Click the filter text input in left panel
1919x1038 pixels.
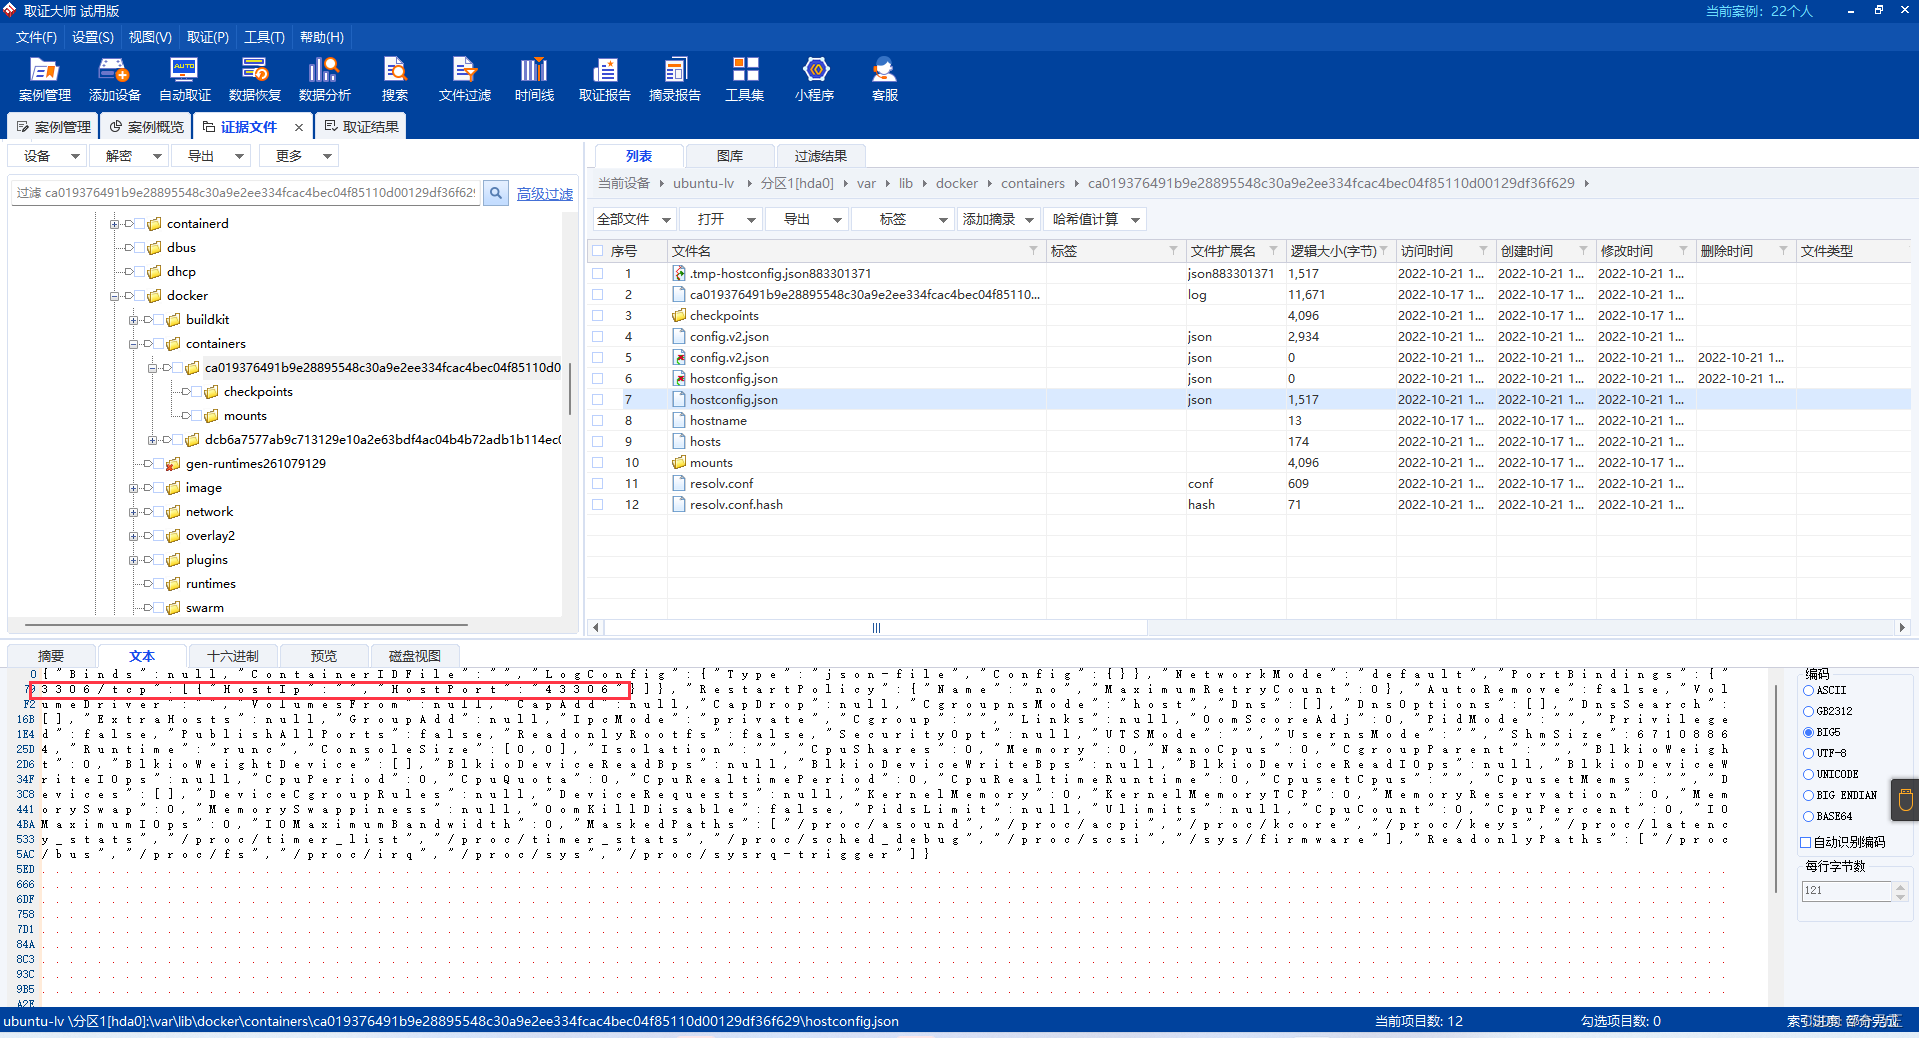pyautogui.click(x=246, y=193)
